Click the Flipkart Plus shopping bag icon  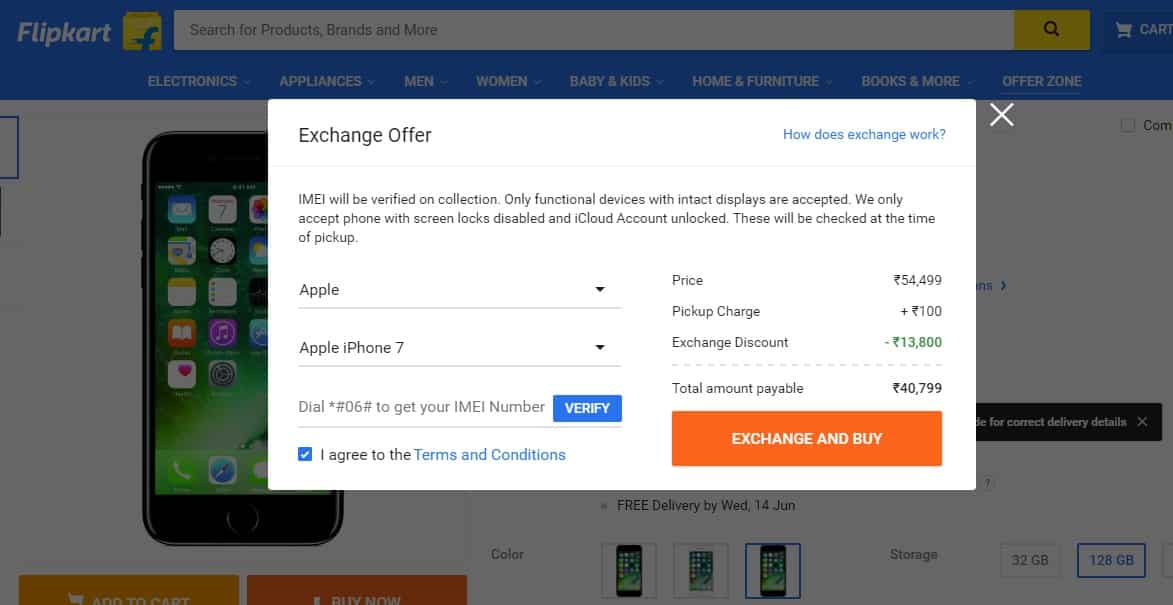pyautogui.click(x=142, y=31)
